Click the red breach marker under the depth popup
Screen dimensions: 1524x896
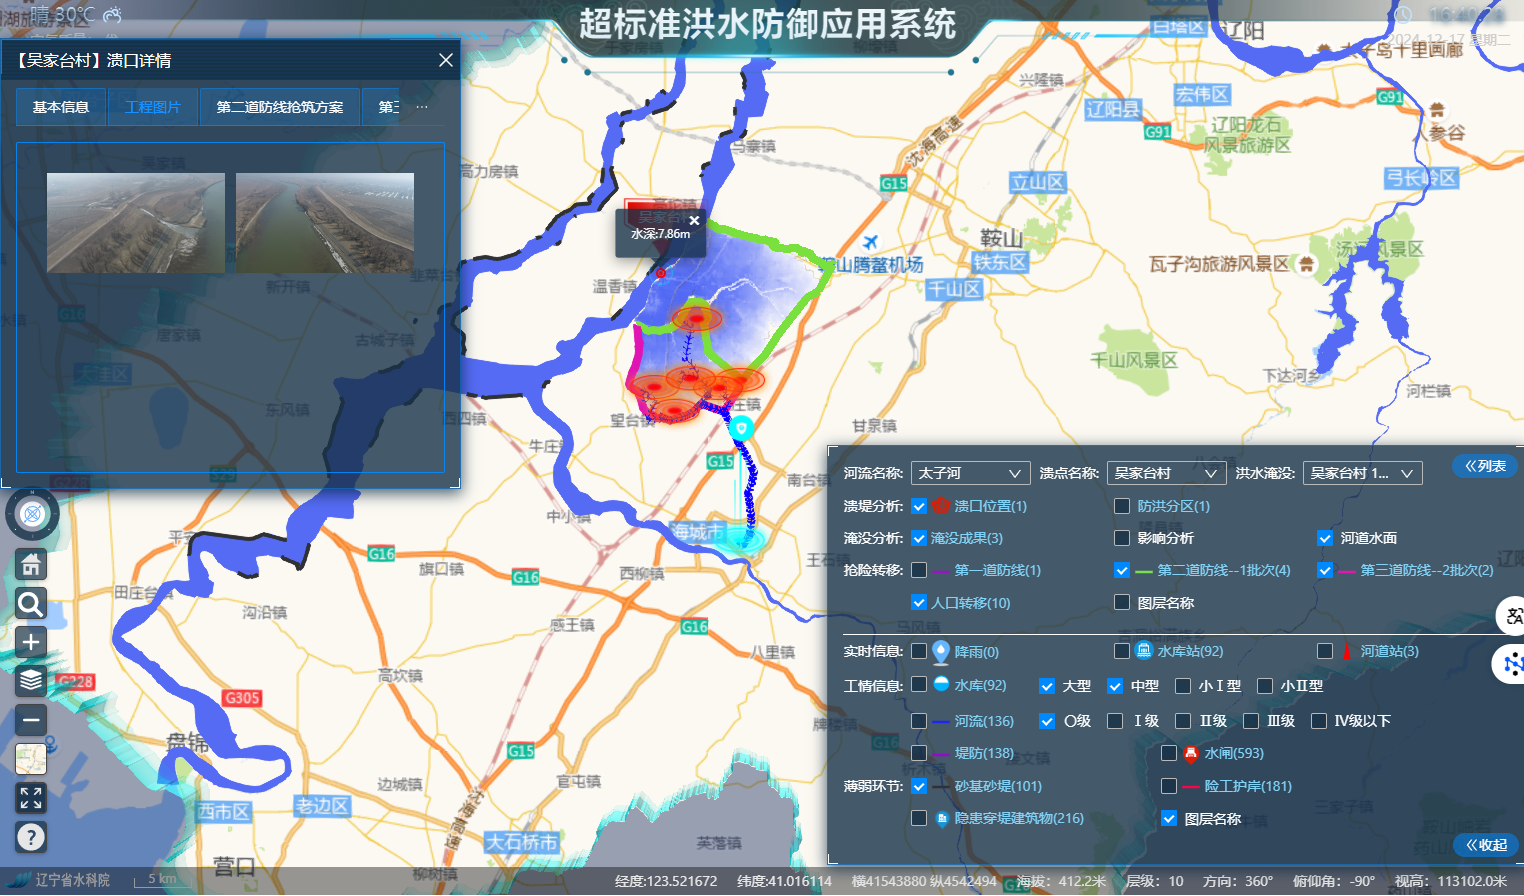tap(660, 273)
